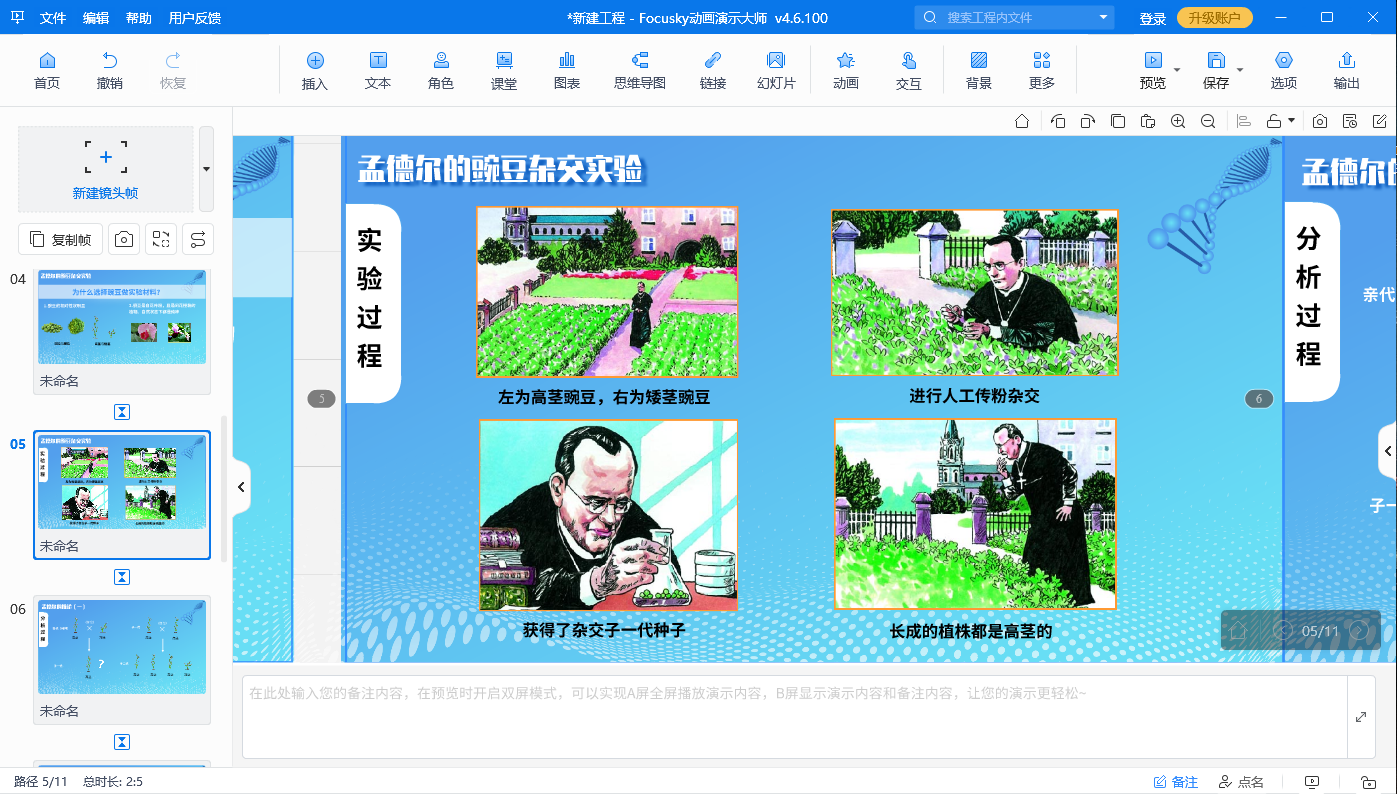The height and width of the screenshot is (794, 1397).
Task: Open the 插入 insert tool
Action: 315,71
